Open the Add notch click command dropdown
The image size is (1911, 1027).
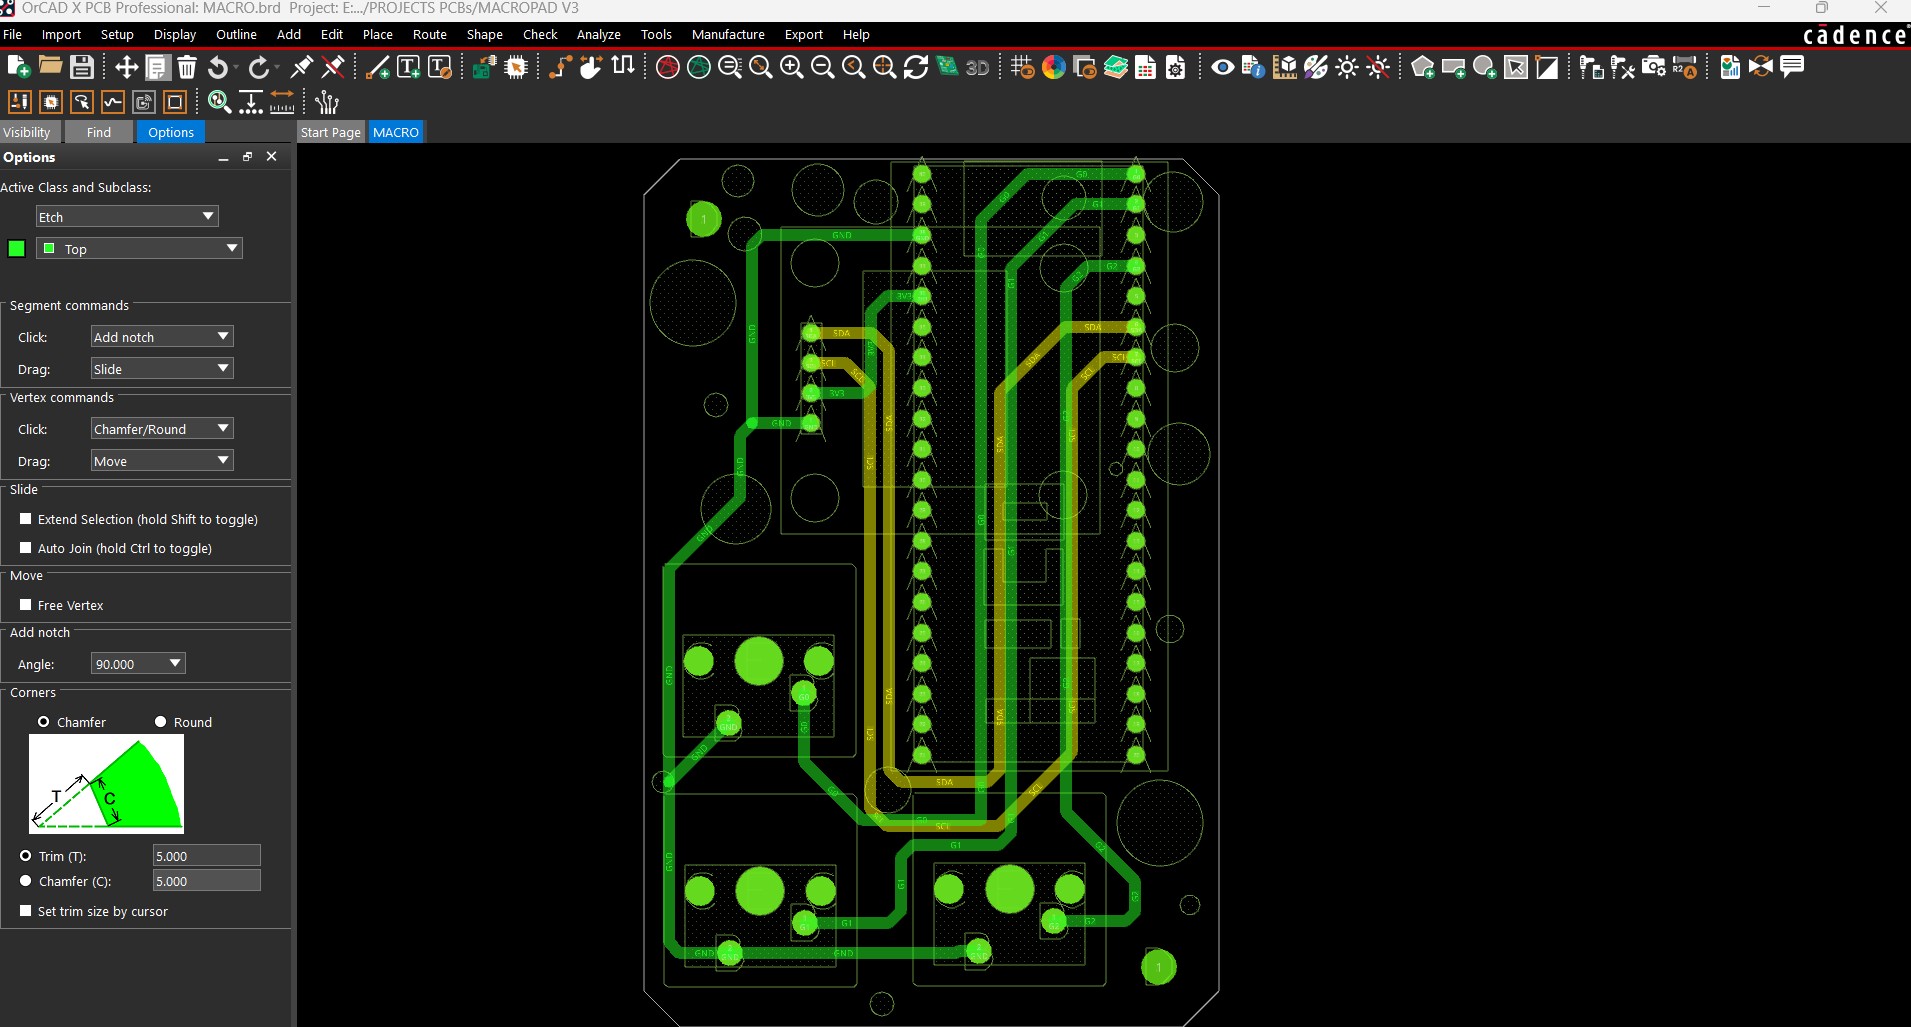tap(161, 337)
